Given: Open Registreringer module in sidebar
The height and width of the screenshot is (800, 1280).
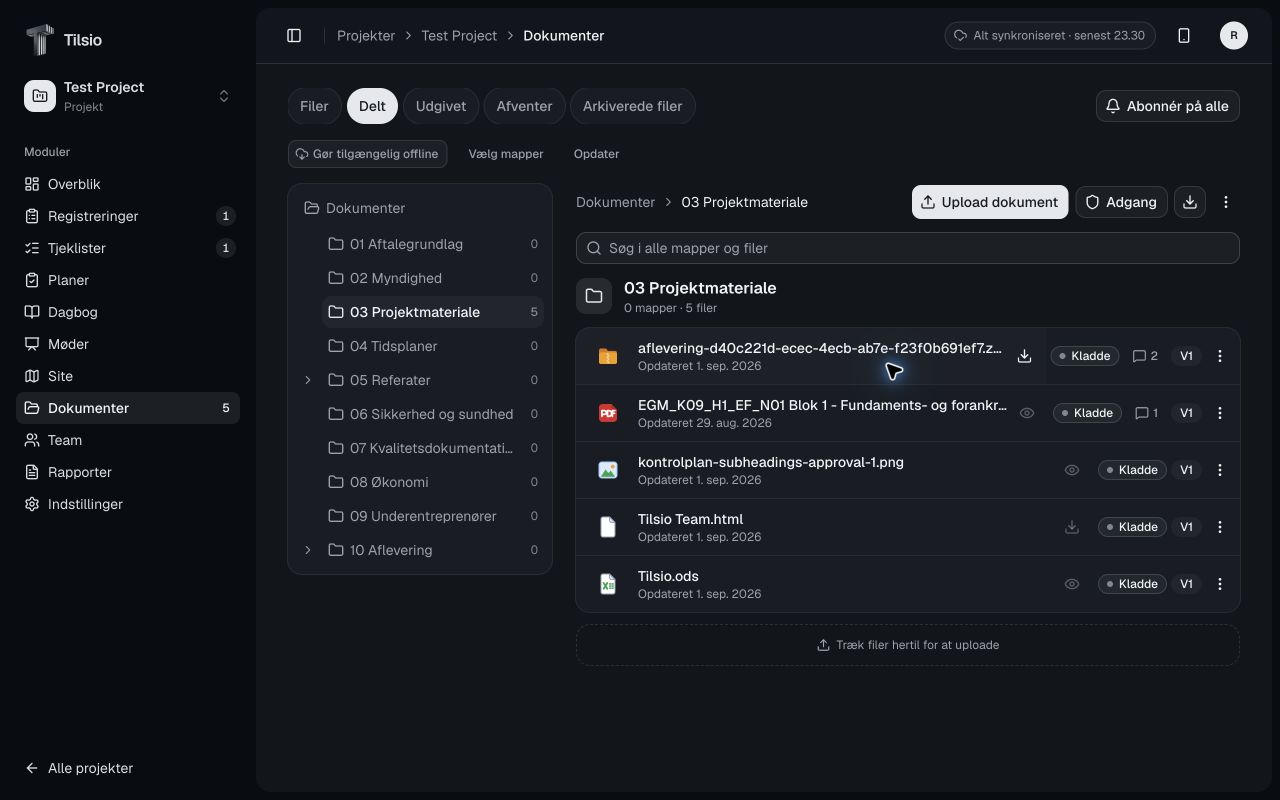Looking at the screenshot, I should (x=128, y=216).
